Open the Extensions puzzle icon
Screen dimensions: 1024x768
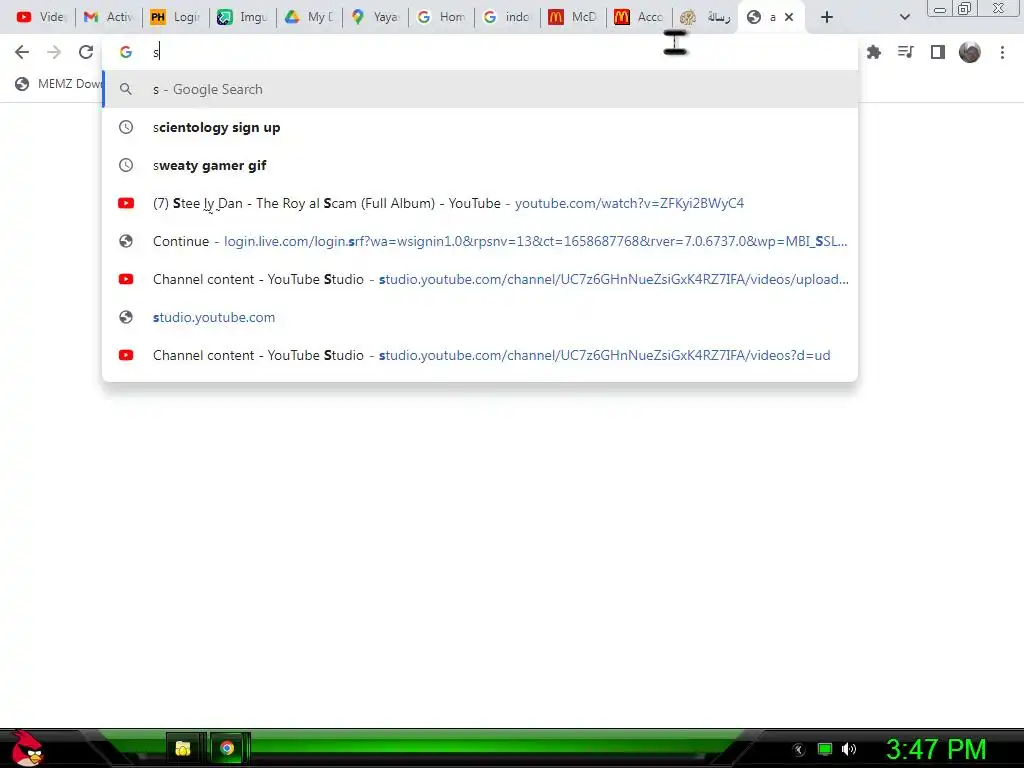(874, 52)
